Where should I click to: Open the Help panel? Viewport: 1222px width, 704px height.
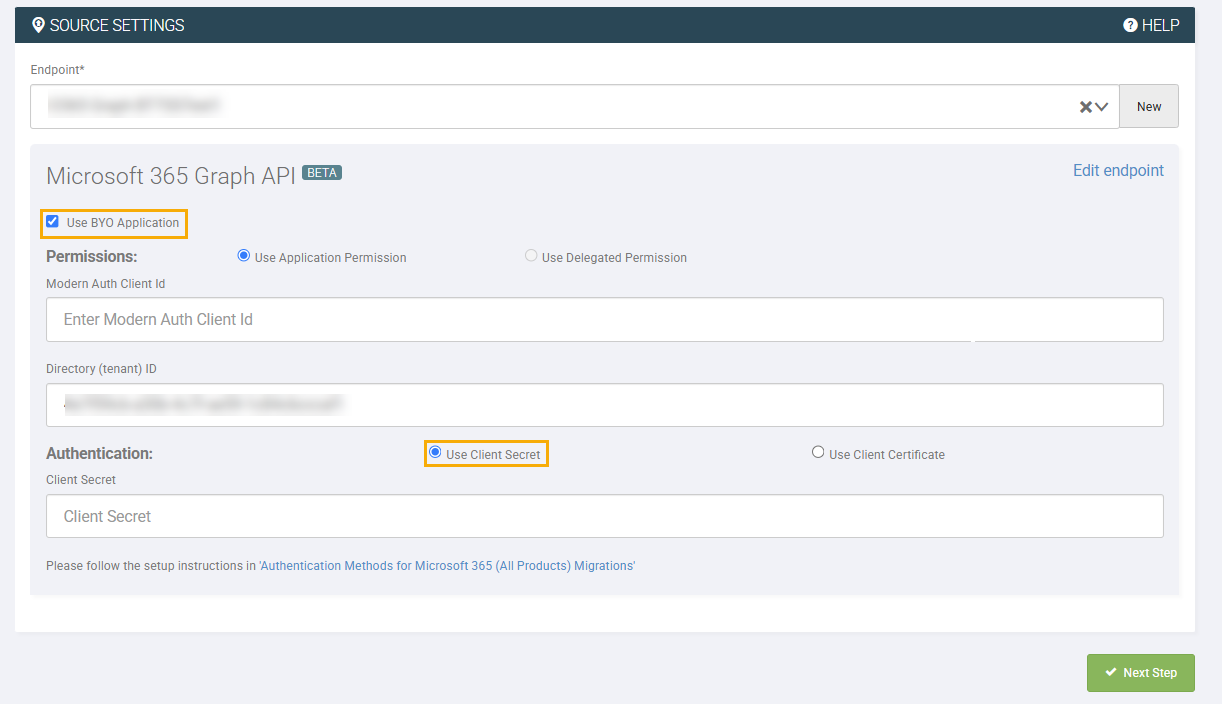(x=1151, y=25)
